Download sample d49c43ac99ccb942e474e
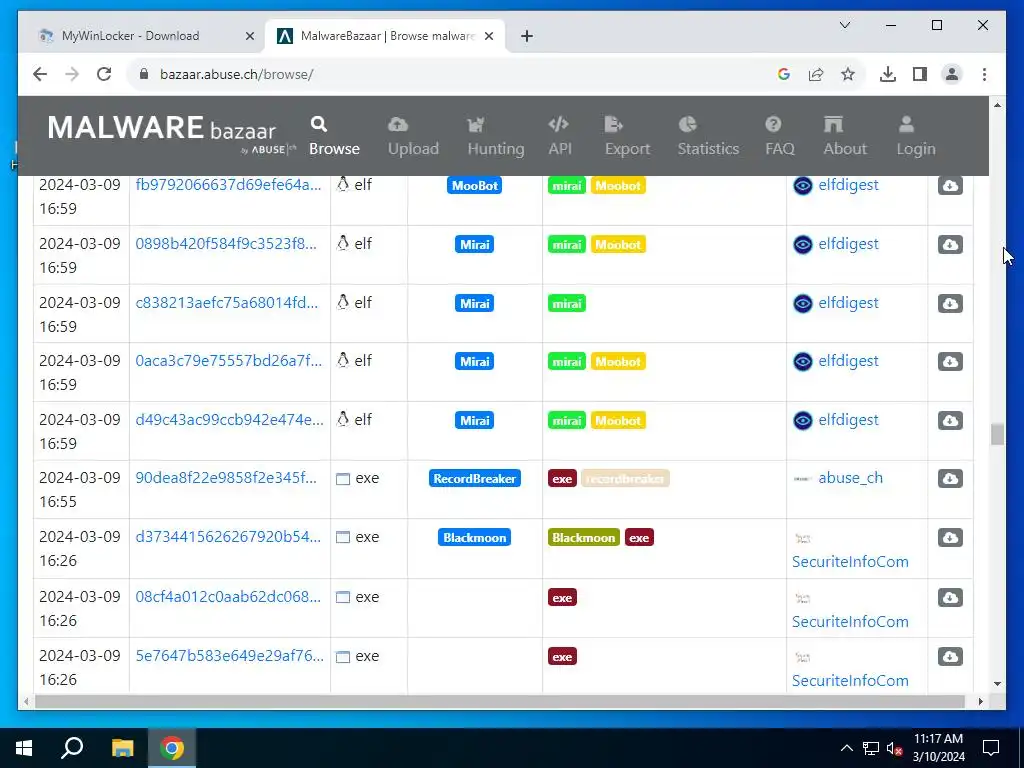This screenshot has height=768, width=1024. click(950, 420)
